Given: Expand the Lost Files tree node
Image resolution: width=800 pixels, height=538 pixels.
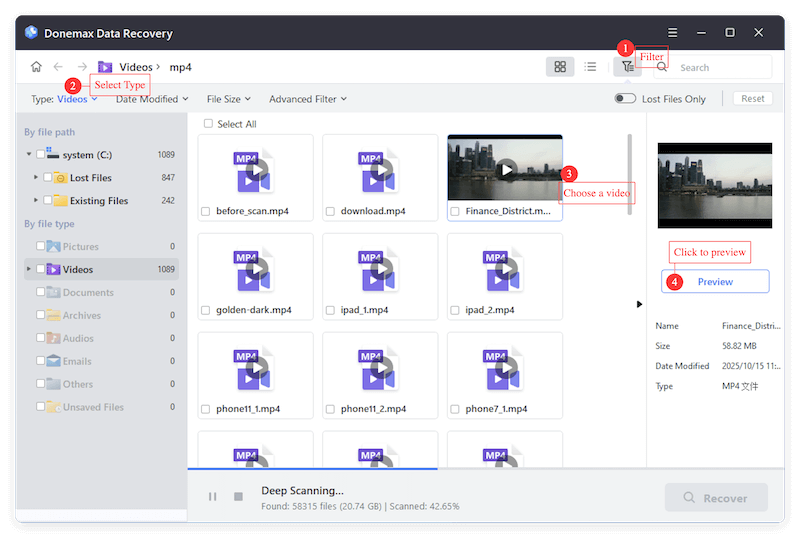Looking at the screenshot, I should point(36,177).
